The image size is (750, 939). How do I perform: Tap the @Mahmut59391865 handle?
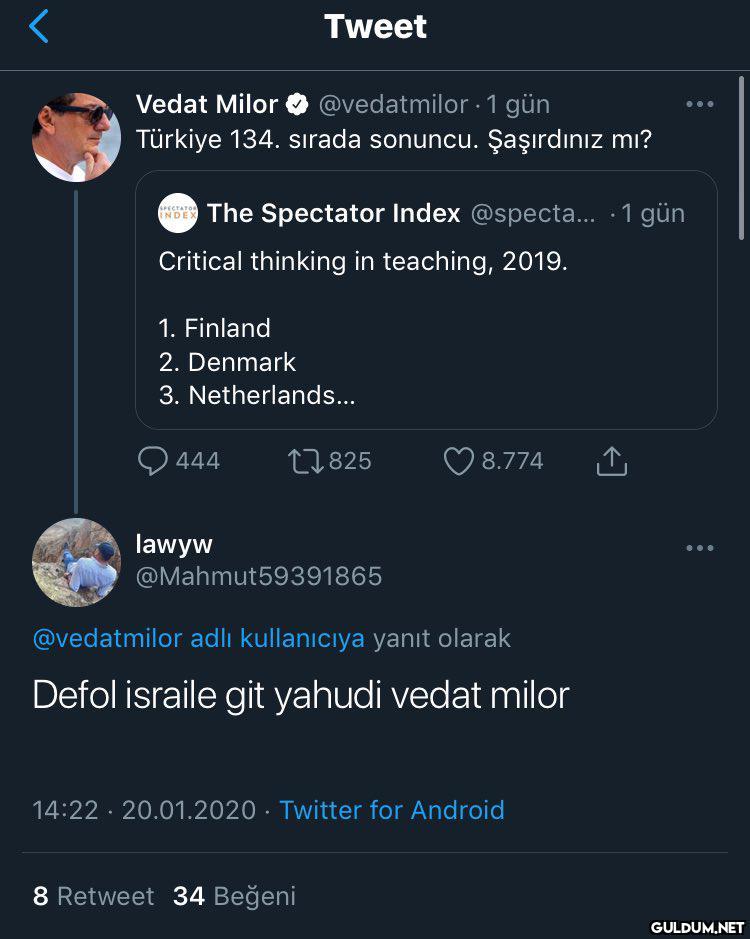tap(258, 576)
